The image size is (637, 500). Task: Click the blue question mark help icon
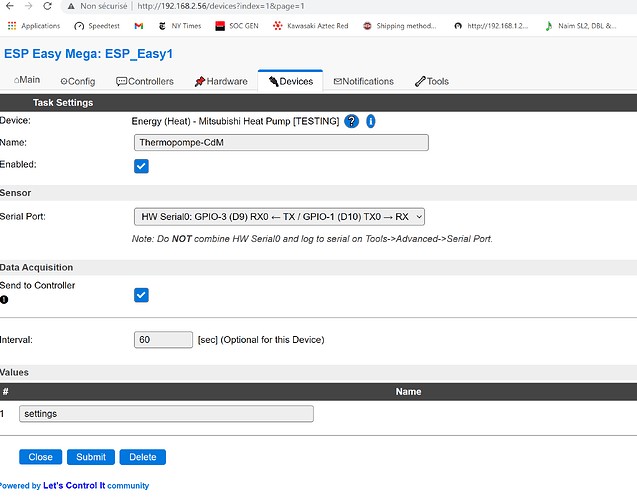pyautogui.click(x=351, y=121)
